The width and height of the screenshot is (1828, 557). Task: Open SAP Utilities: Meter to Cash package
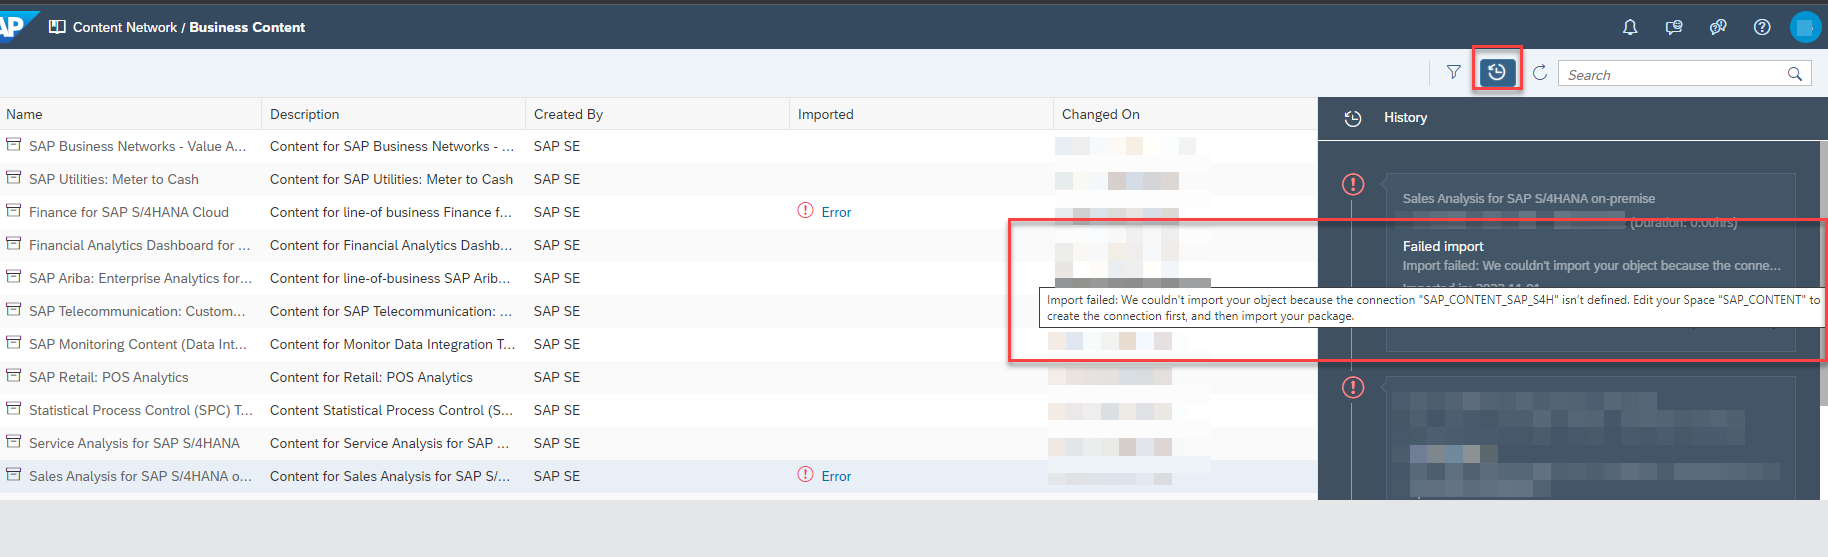pyautogui.click(x=114, y=179)
